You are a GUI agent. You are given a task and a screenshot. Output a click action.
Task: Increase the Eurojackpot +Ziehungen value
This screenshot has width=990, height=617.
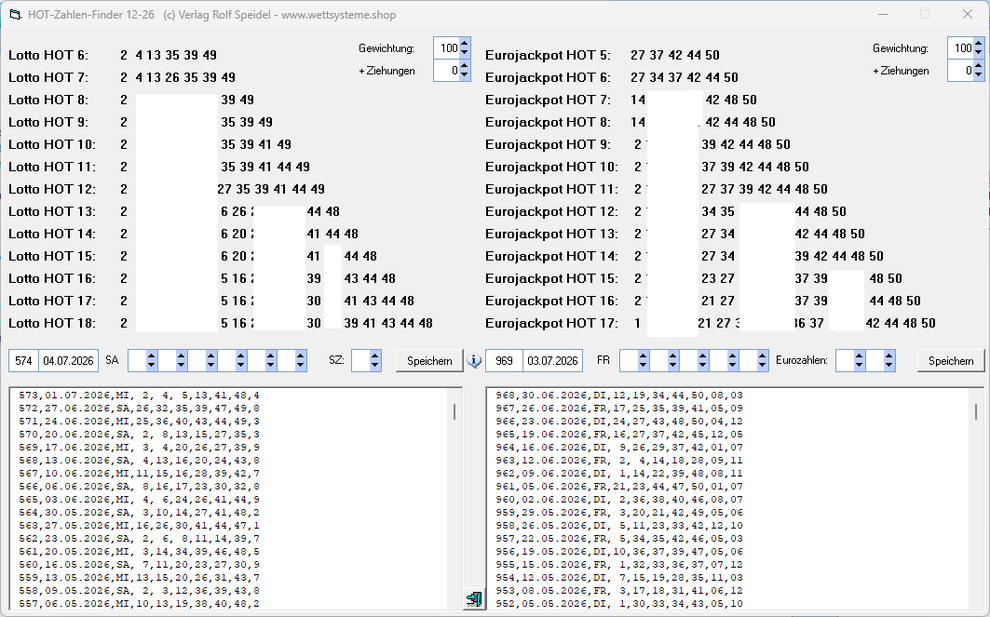click(x=979, y=66)
